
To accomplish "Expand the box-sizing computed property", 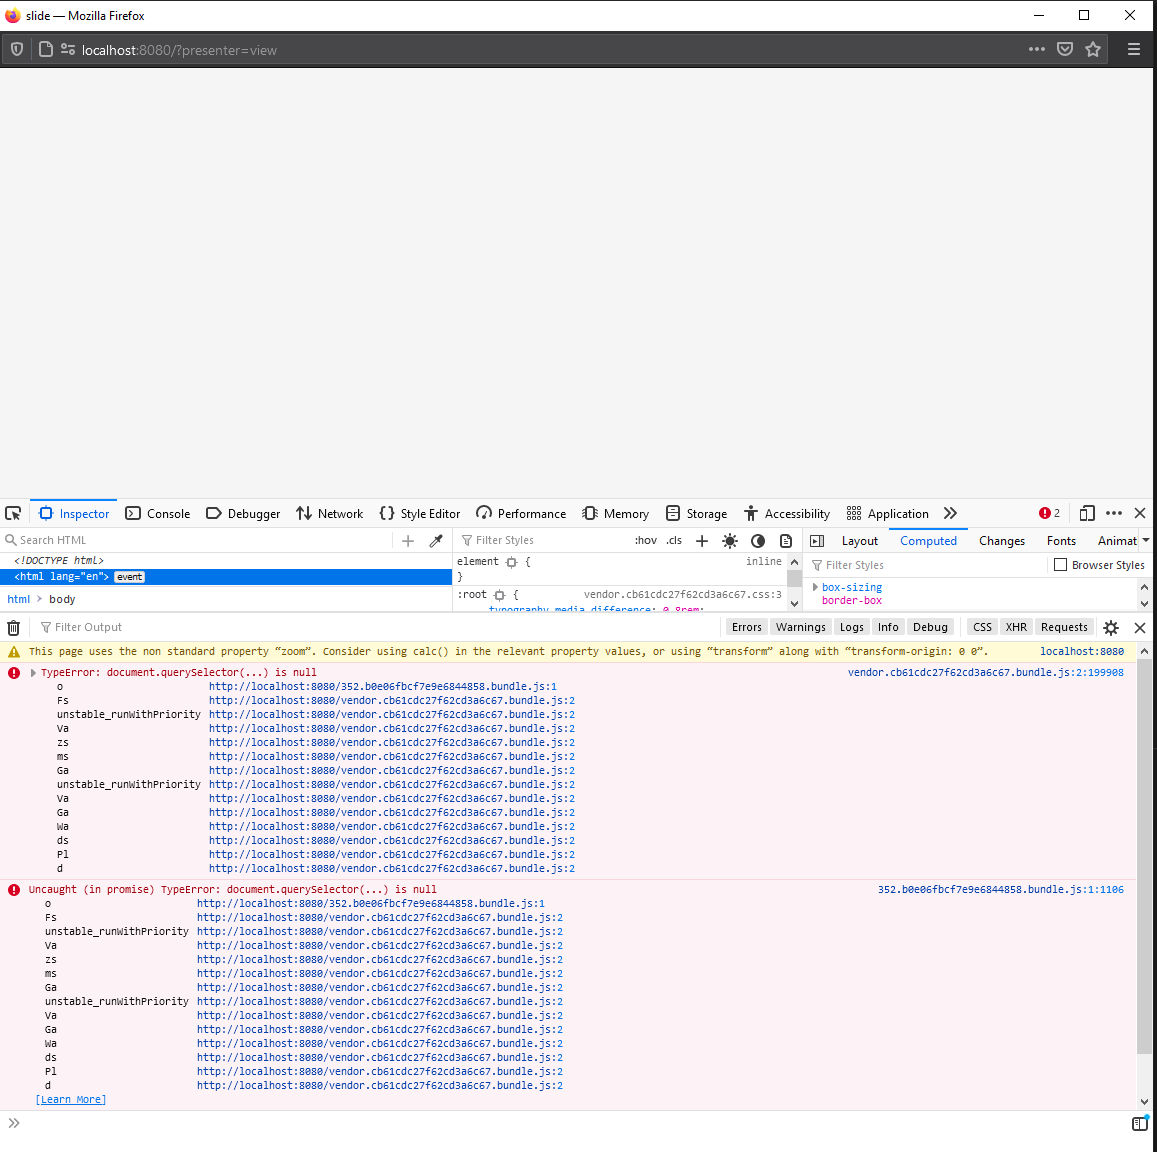I will (815, 587).
